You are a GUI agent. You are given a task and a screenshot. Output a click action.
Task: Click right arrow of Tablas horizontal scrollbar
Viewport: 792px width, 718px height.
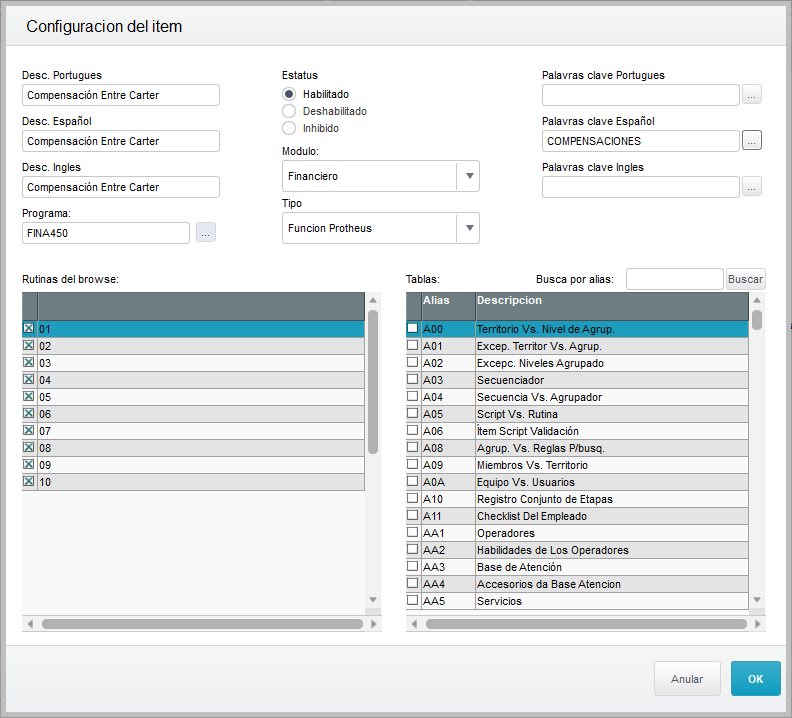(758, 624)
